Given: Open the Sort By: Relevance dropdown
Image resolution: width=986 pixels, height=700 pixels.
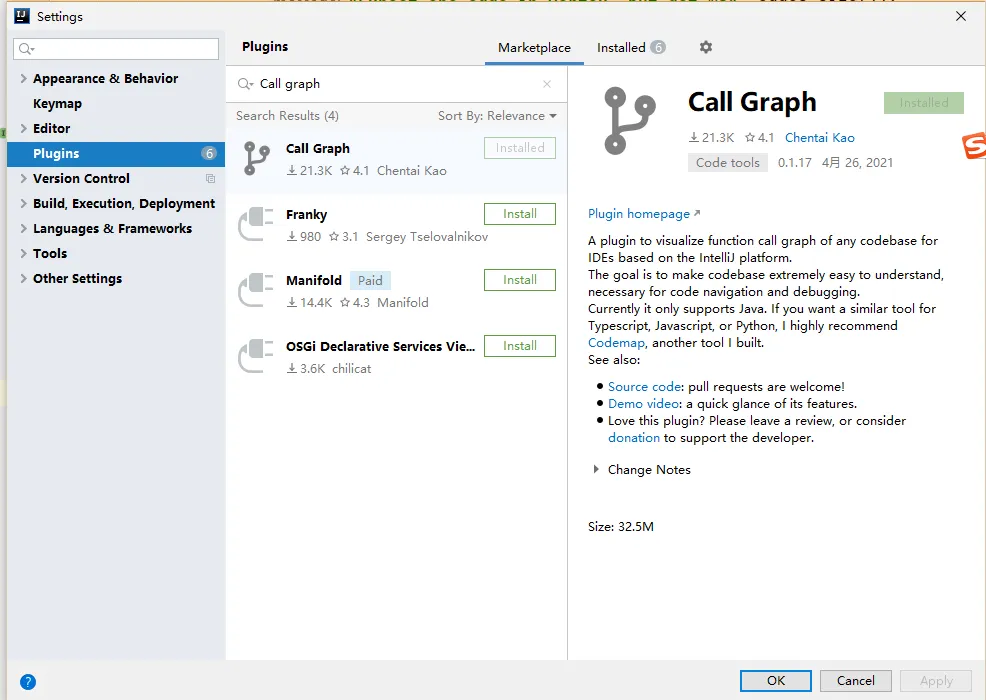Looking at the screenshot, I should 497,116.
